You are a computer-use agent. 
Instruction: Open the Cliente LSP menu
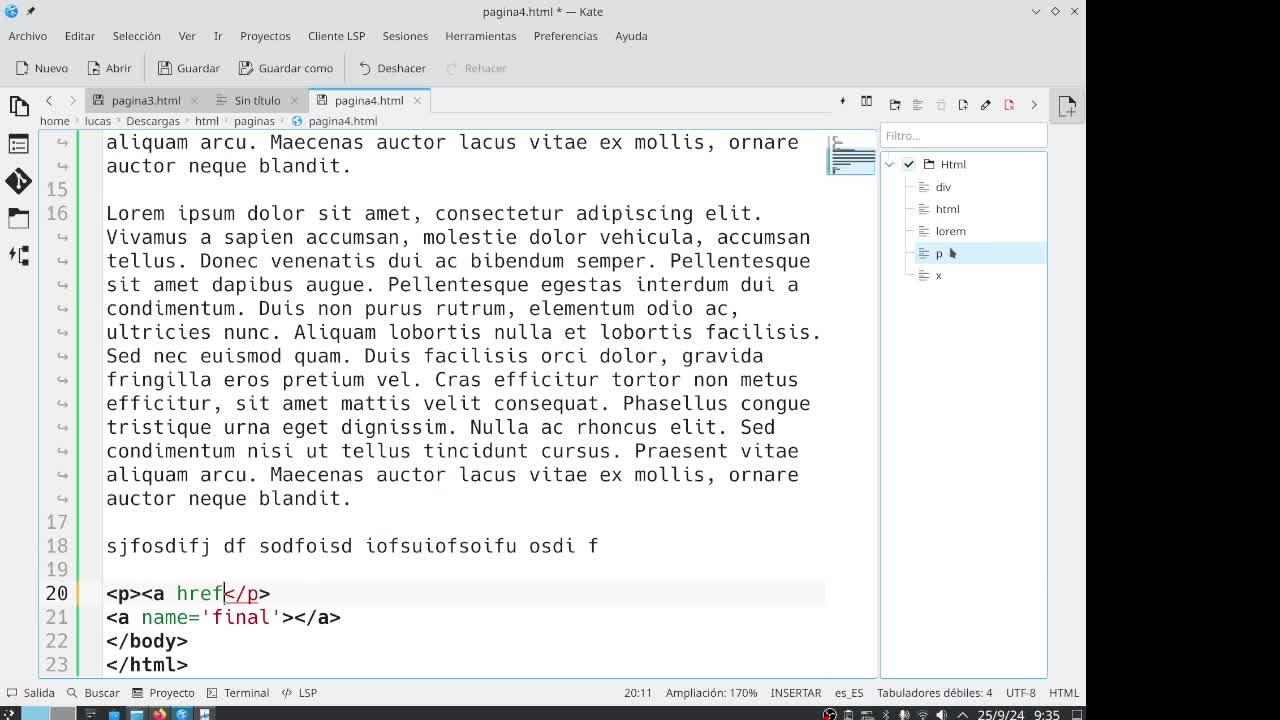[x=336, y=36]
